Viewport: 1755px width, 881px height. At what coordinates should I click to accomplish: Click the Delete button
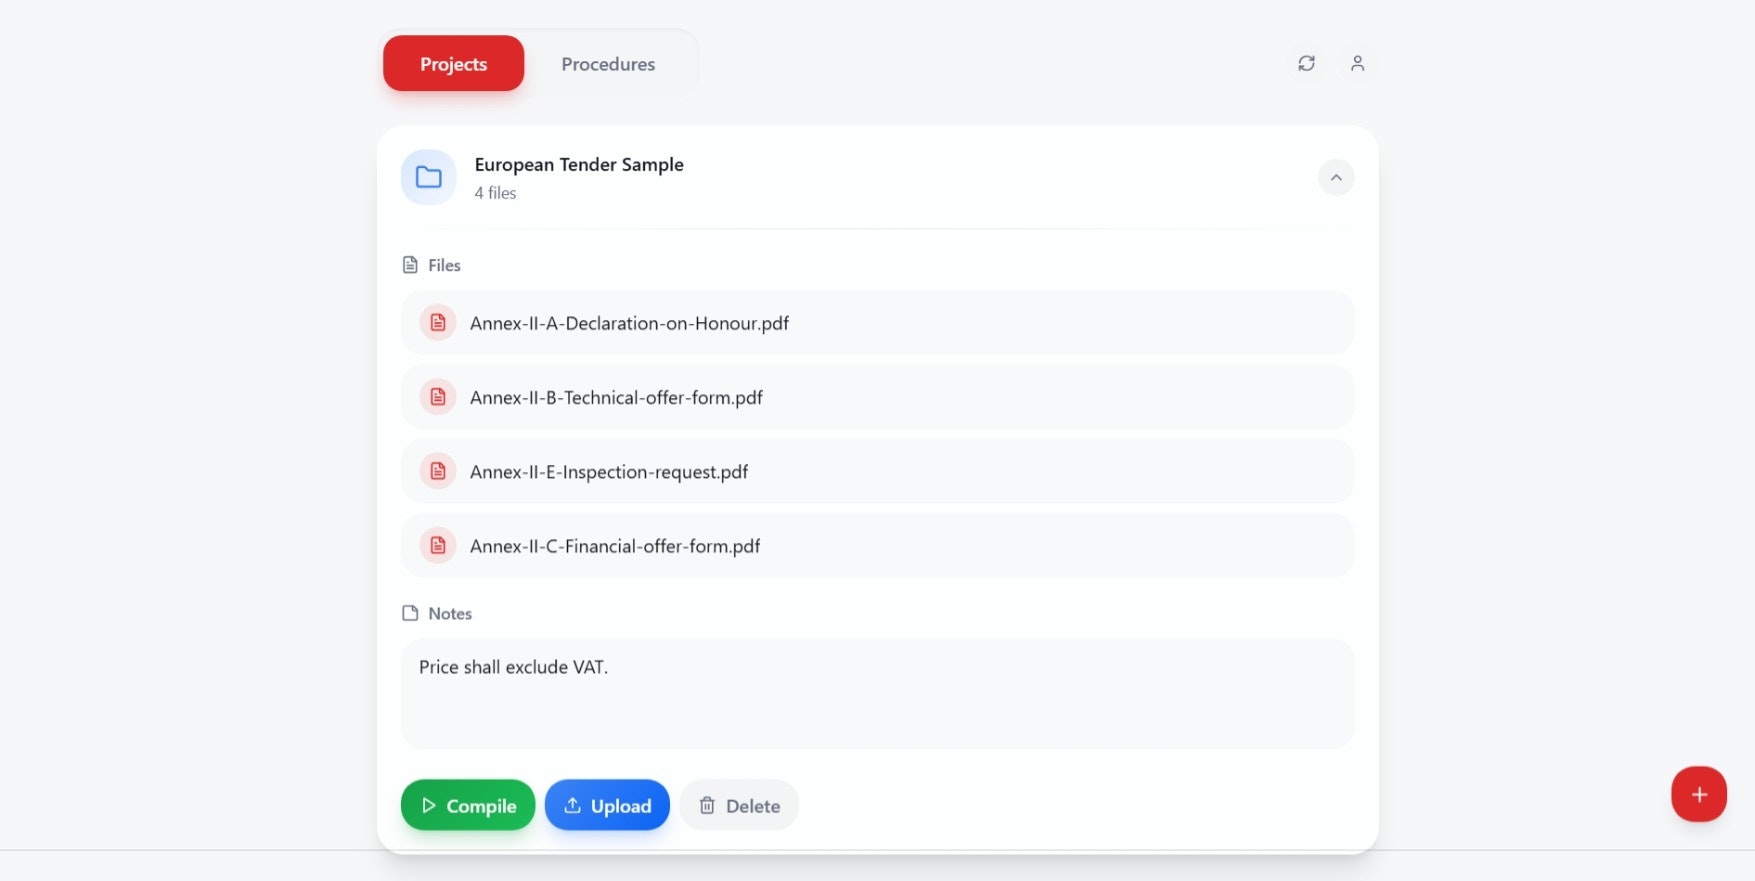point(739,805)
